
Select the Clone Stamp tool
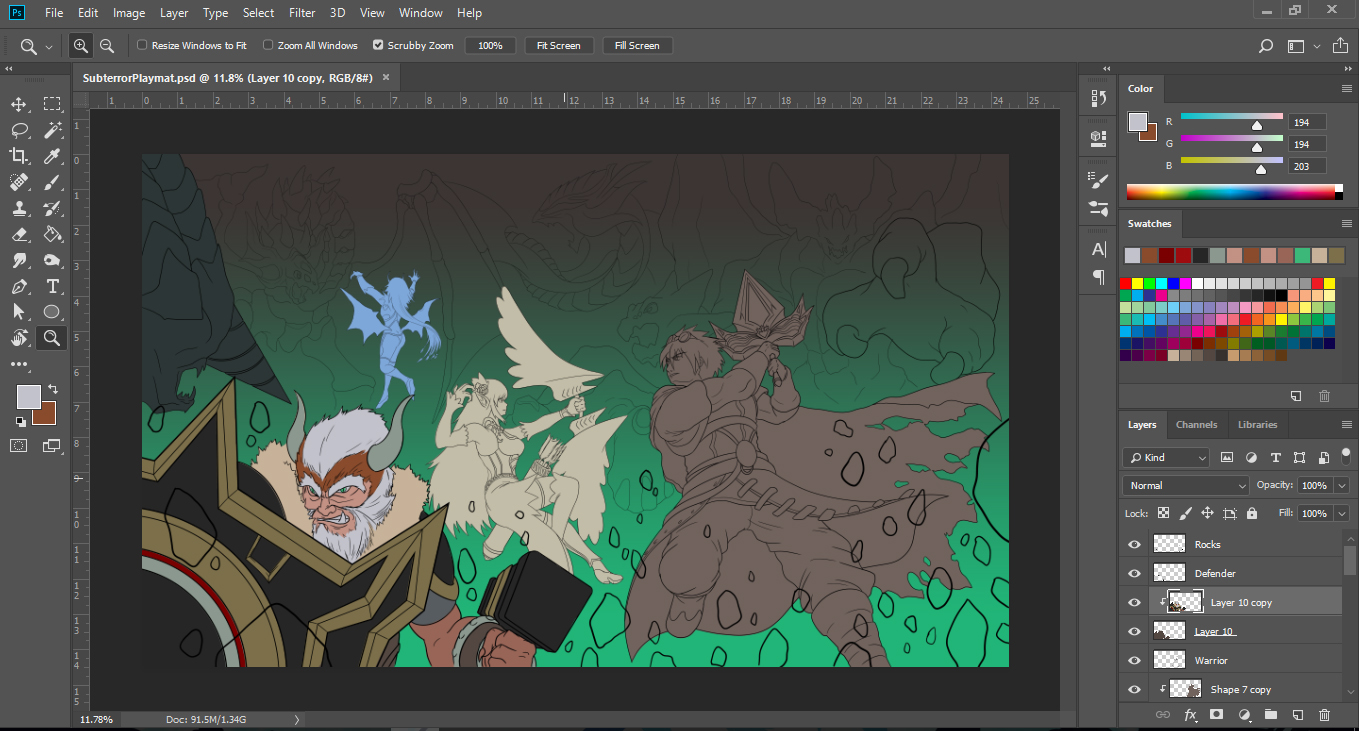pyautogui.click(x=19, y=208)
